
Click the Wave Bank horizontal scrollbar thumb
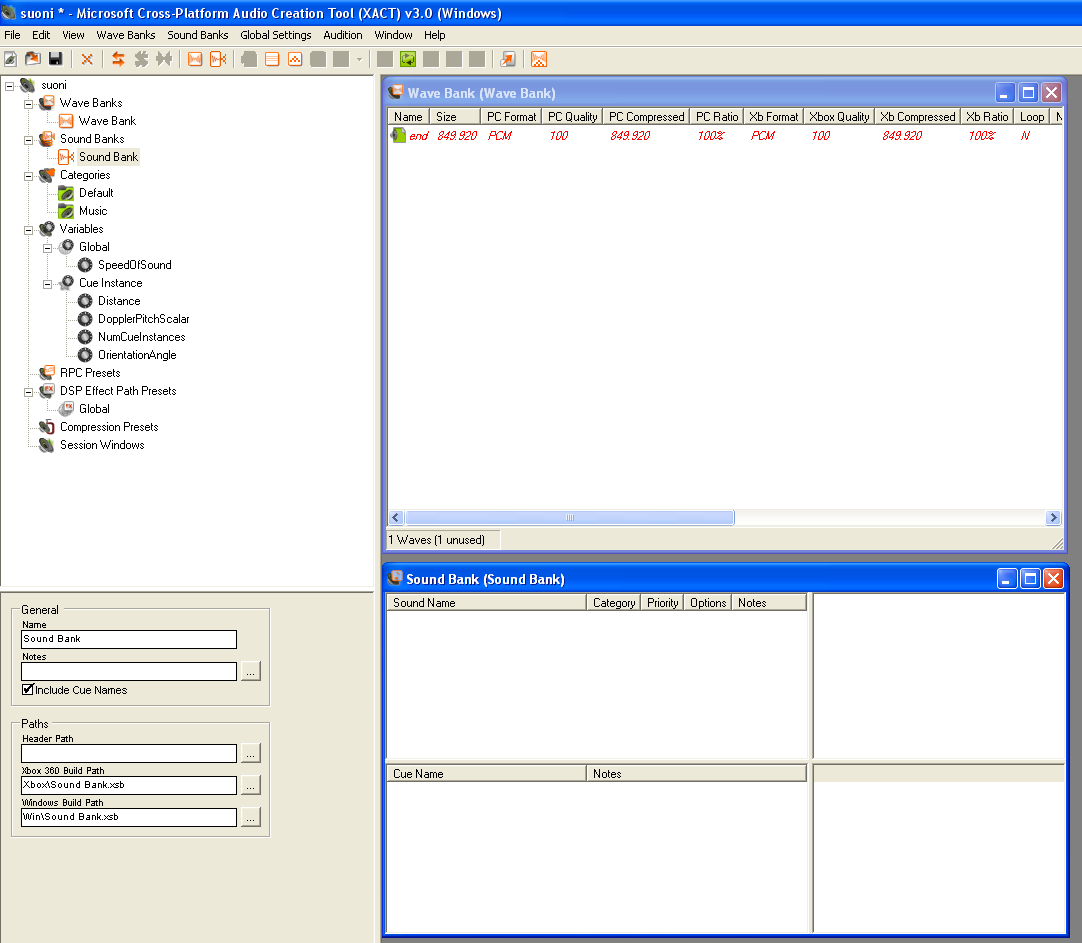point(570,517)
